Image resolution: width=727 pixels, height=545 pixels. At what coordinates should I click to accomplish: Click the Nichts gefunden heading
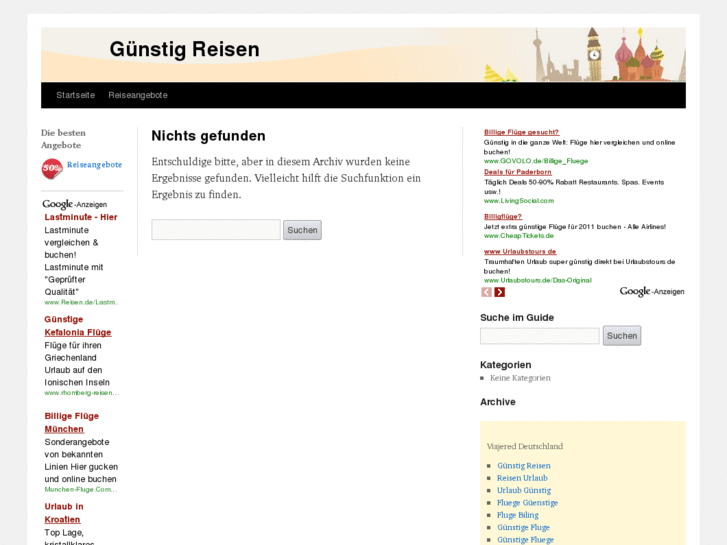click(209, 136)
